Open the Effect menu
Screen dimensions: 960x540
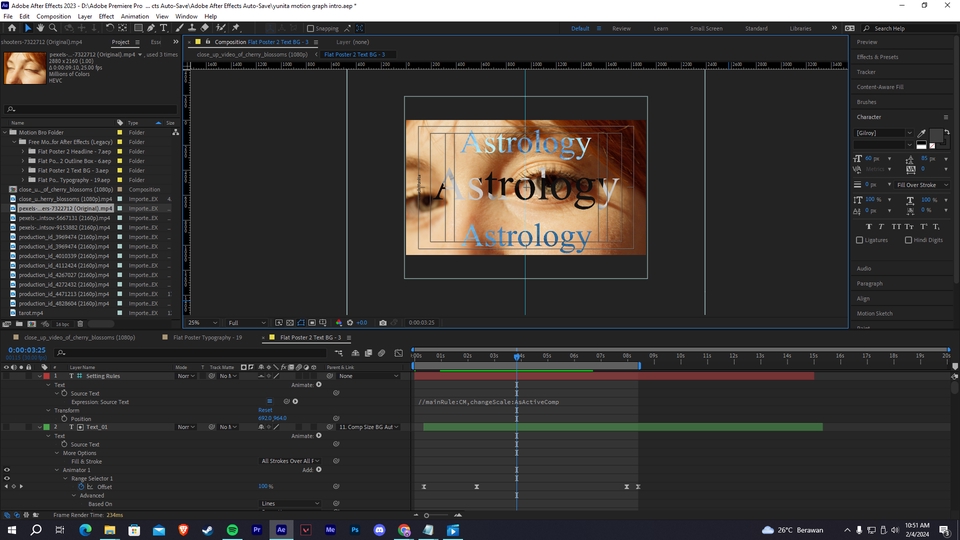pos(107,17)
